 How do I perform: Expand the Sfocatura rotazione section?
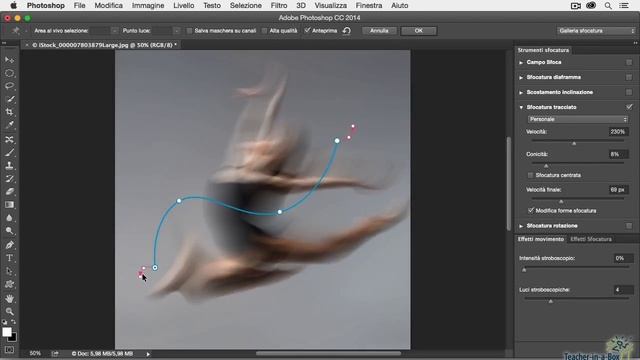point(521,226)
